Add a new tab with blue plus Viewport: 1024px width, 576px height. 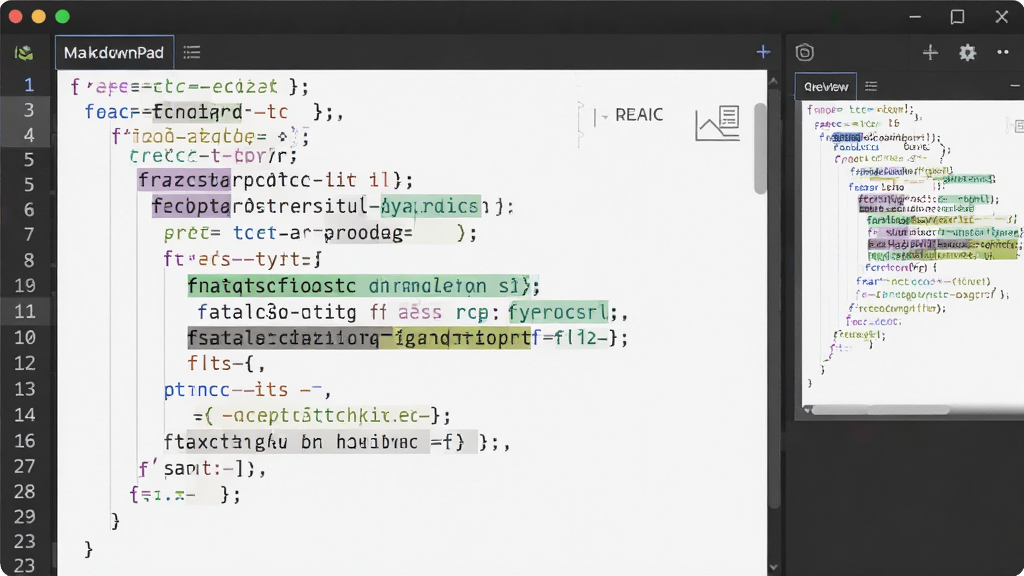763,52
